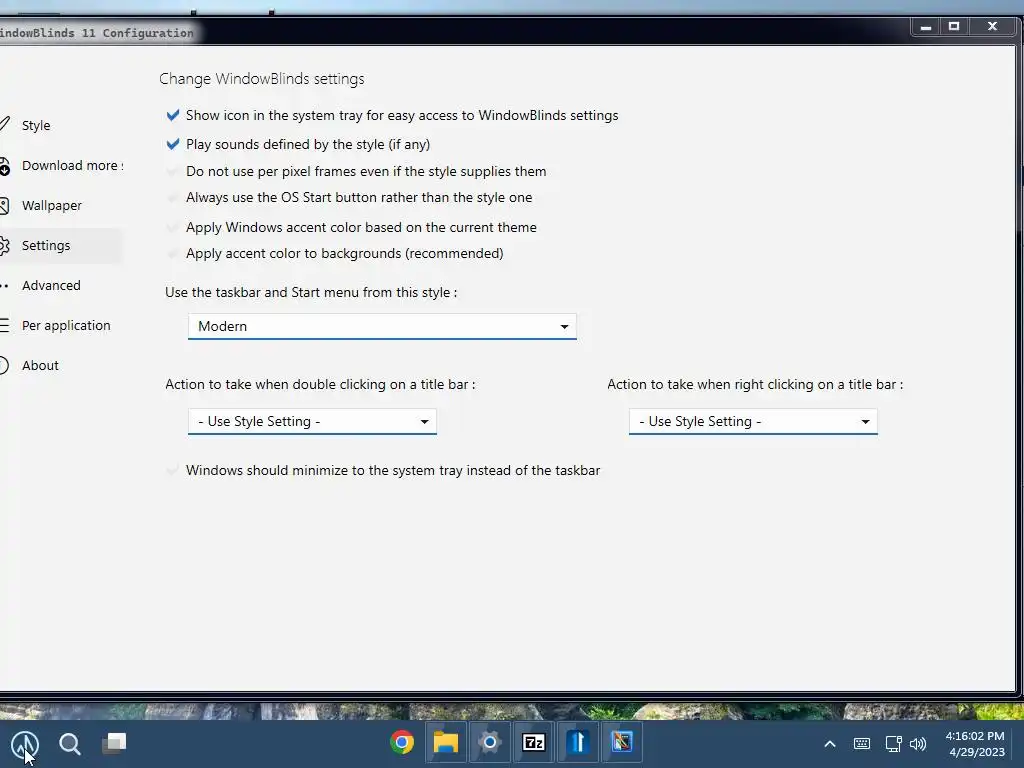Open 7-Zip from the taskbar

point(534,743)
